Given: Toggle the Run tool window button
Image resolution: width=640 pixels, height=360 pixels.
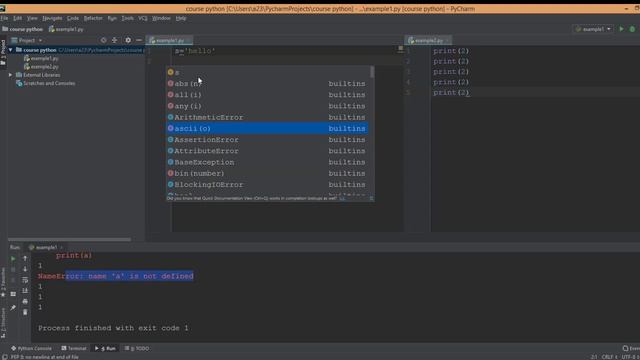Looking at the screenshot, I should point(105,349).
